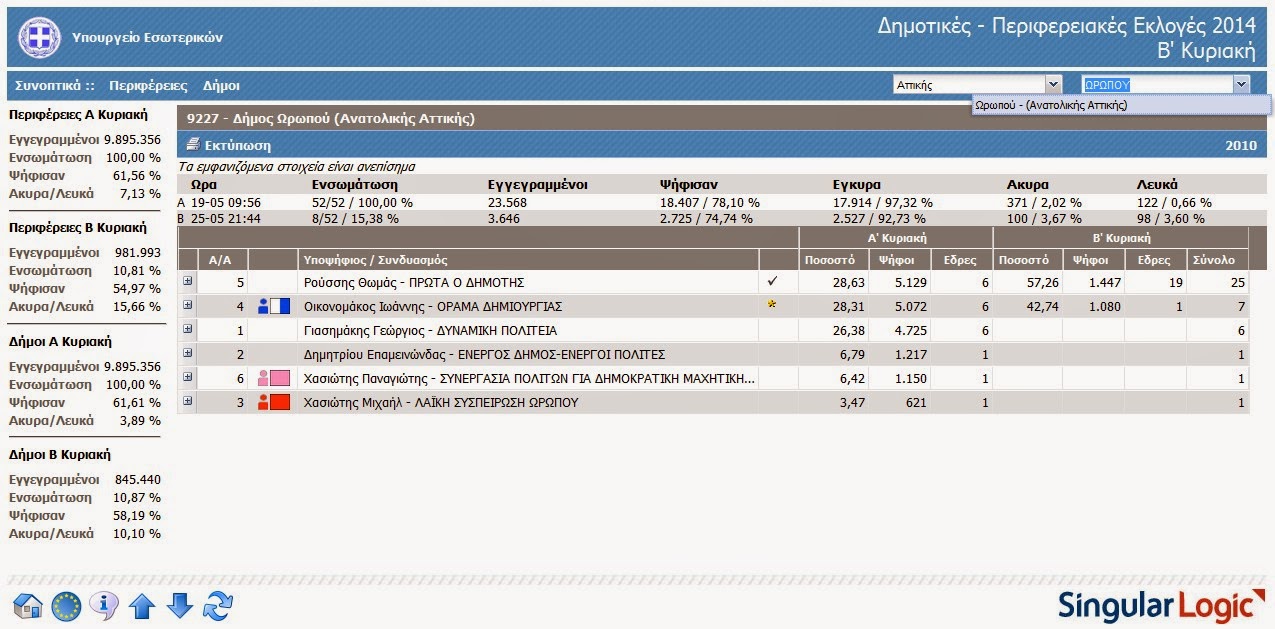Screen dimensions: 1275x629
Task: Click the SingularLogic logo
Action: tap(1161, 605)
